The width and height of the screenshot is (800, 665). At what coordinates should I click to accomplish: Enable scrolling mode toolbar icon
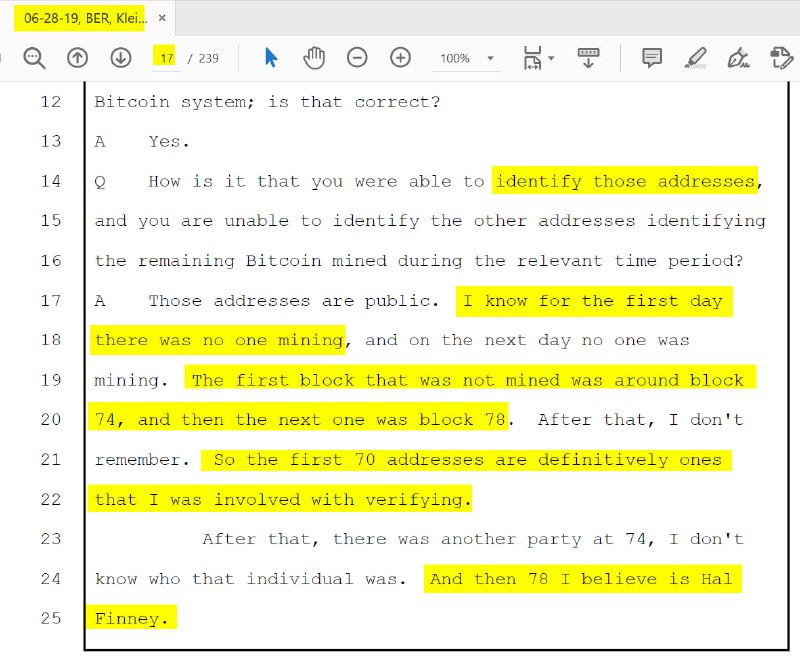coord(588,58)
